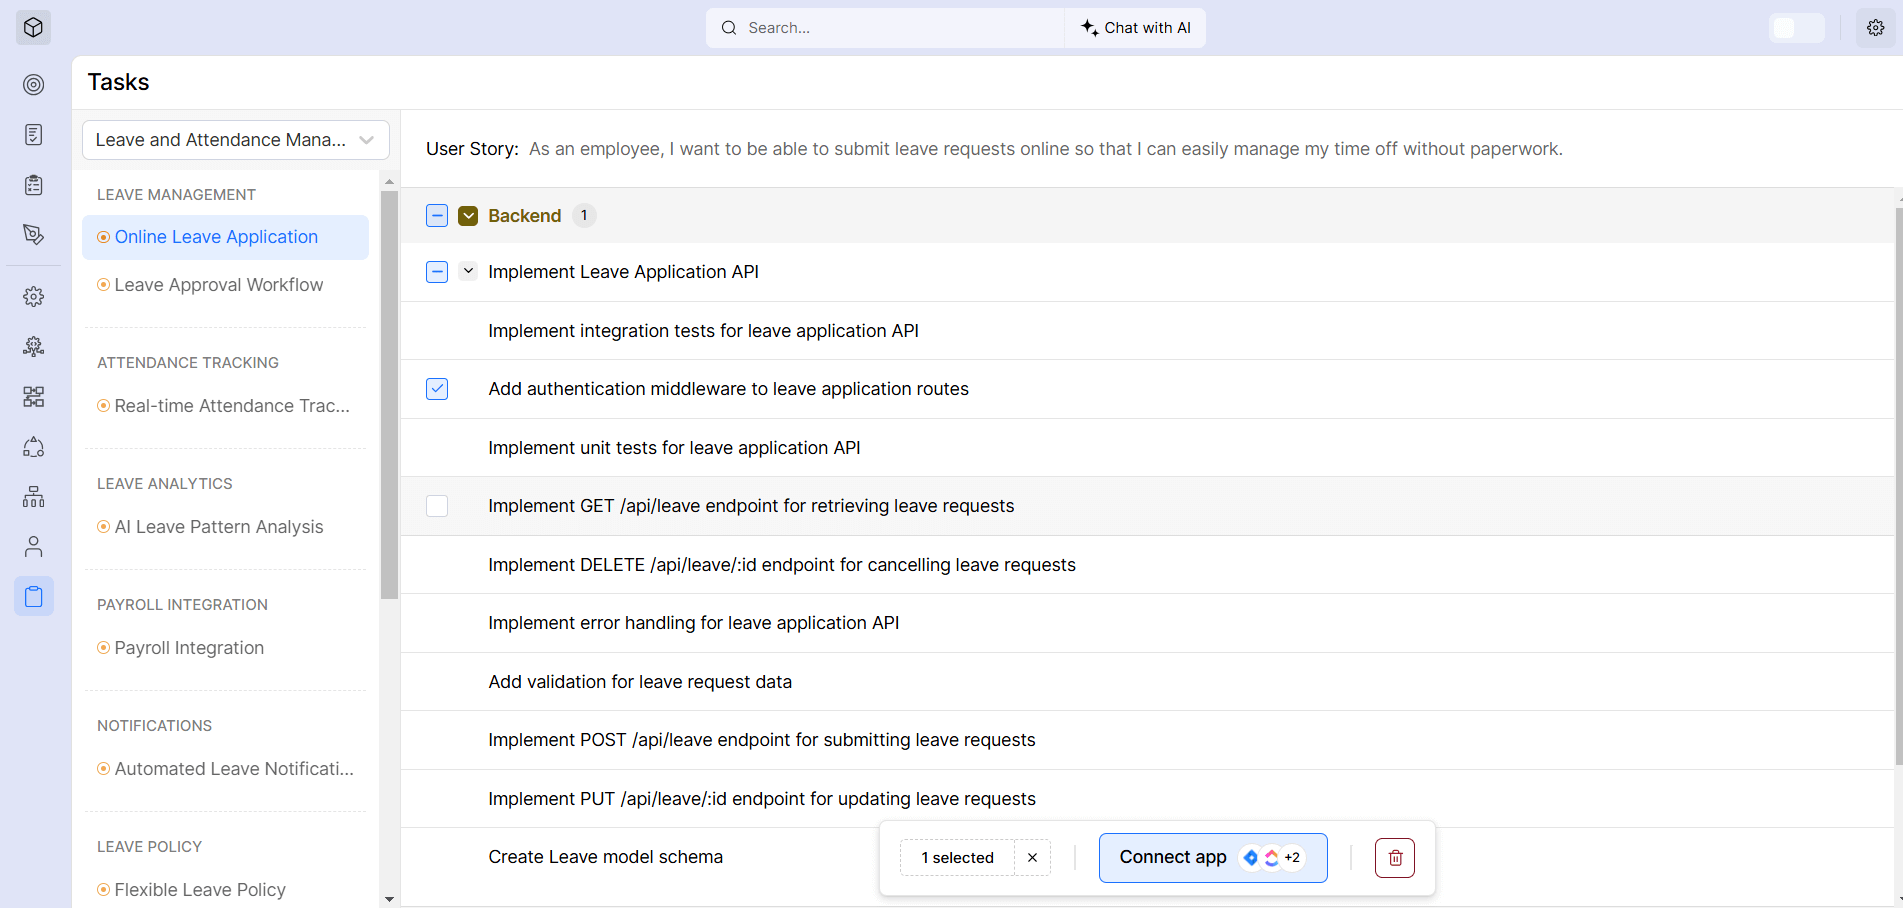Open Add validation for leave request data

tap(640, 682)
